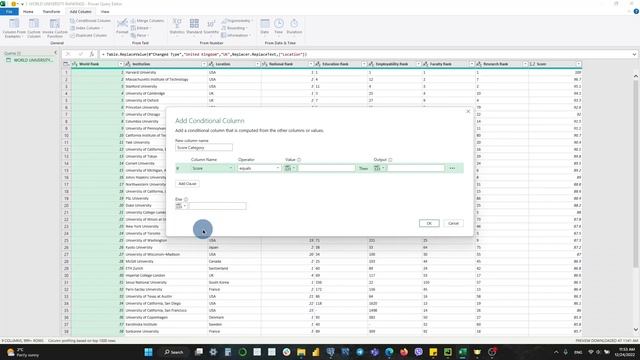Click the New column name field
Viewport: 640px width, 360px height.
click(x=204, y=147)
